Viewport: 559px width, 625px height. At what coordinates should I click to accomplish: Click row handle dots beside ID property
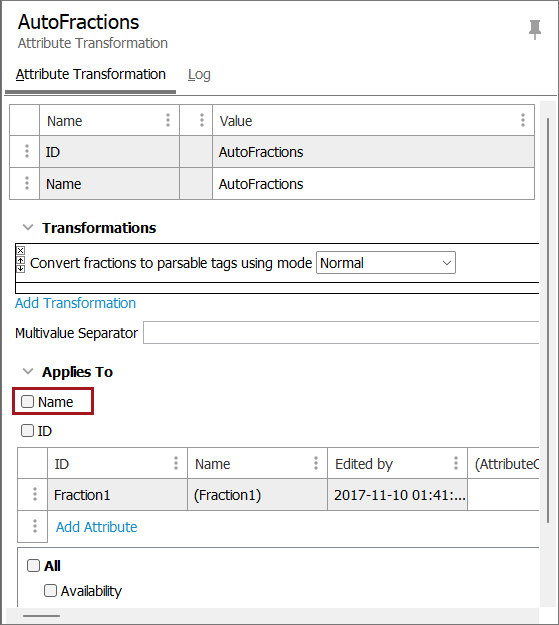coord(27,151)
